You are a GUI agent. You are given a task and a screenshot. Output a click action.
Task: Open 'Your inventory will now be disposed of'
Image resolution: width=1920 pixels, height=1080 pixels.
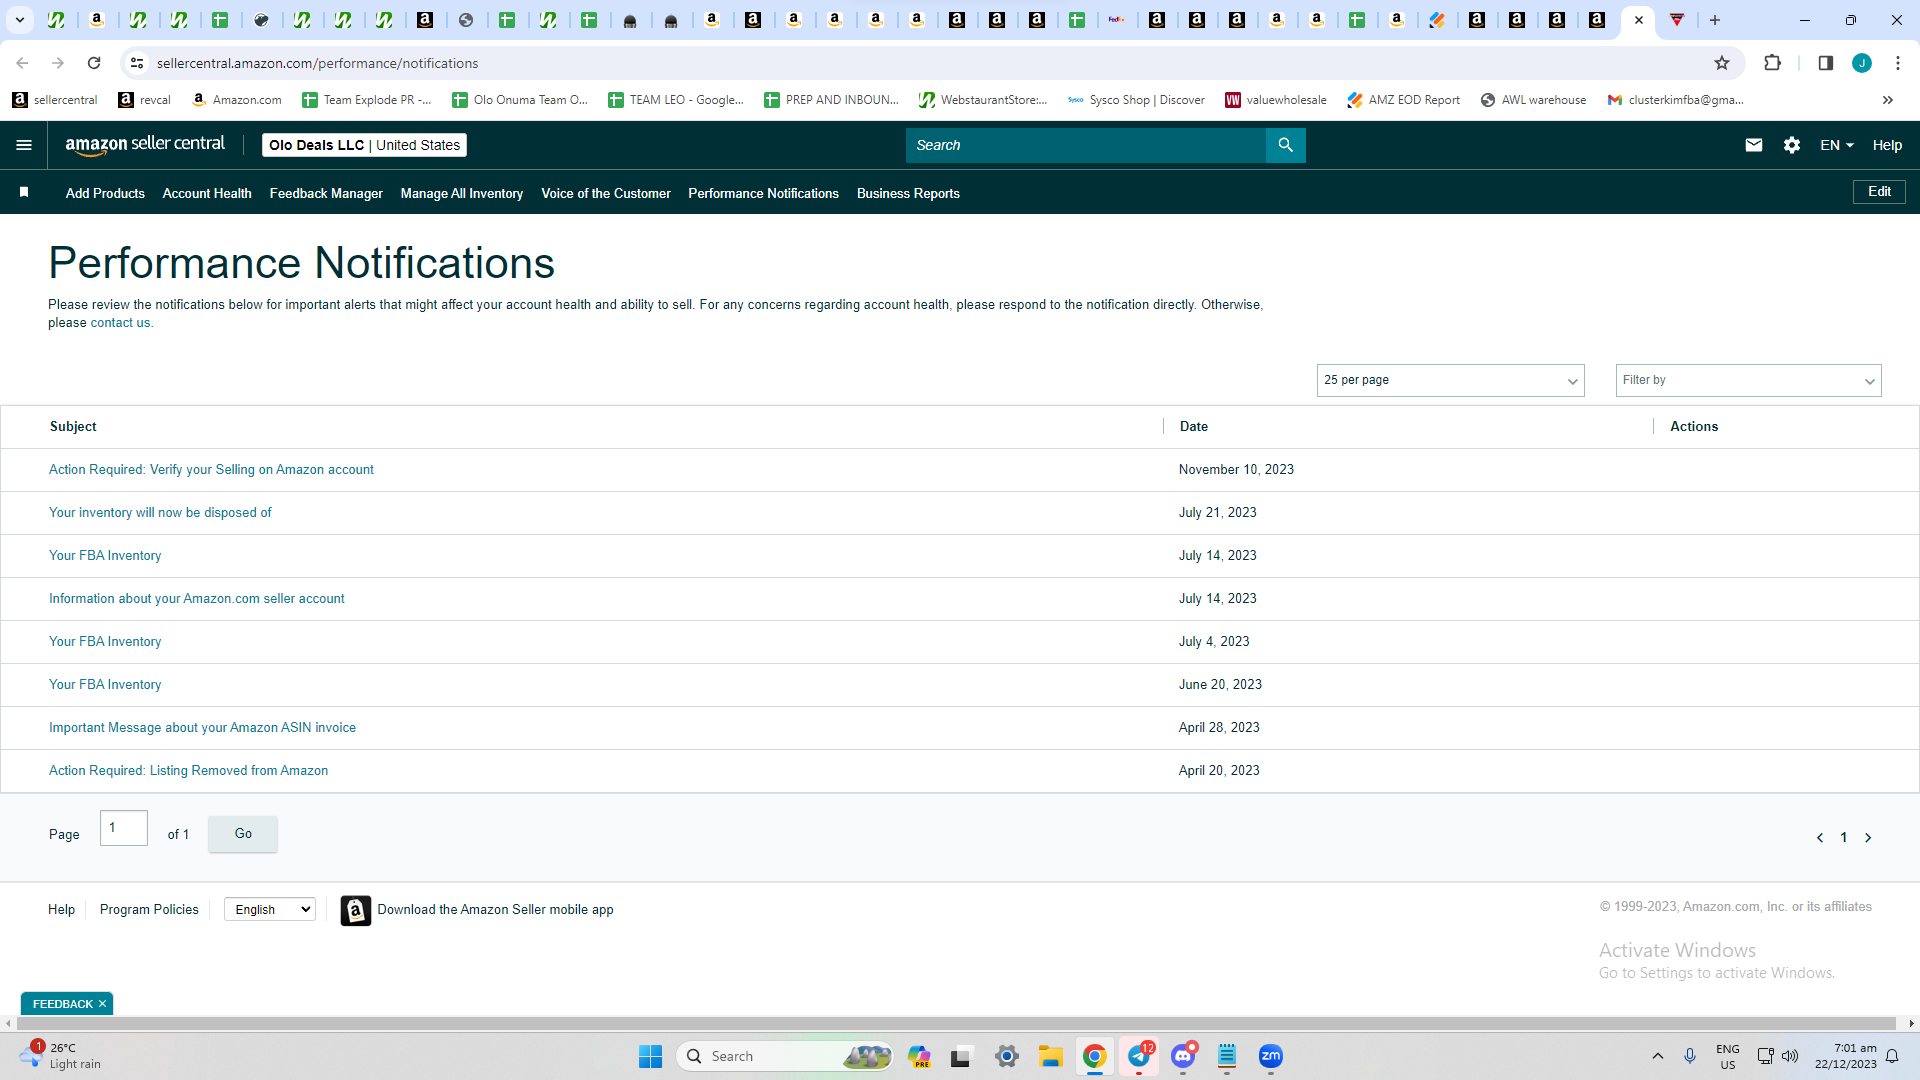(160, 513)
